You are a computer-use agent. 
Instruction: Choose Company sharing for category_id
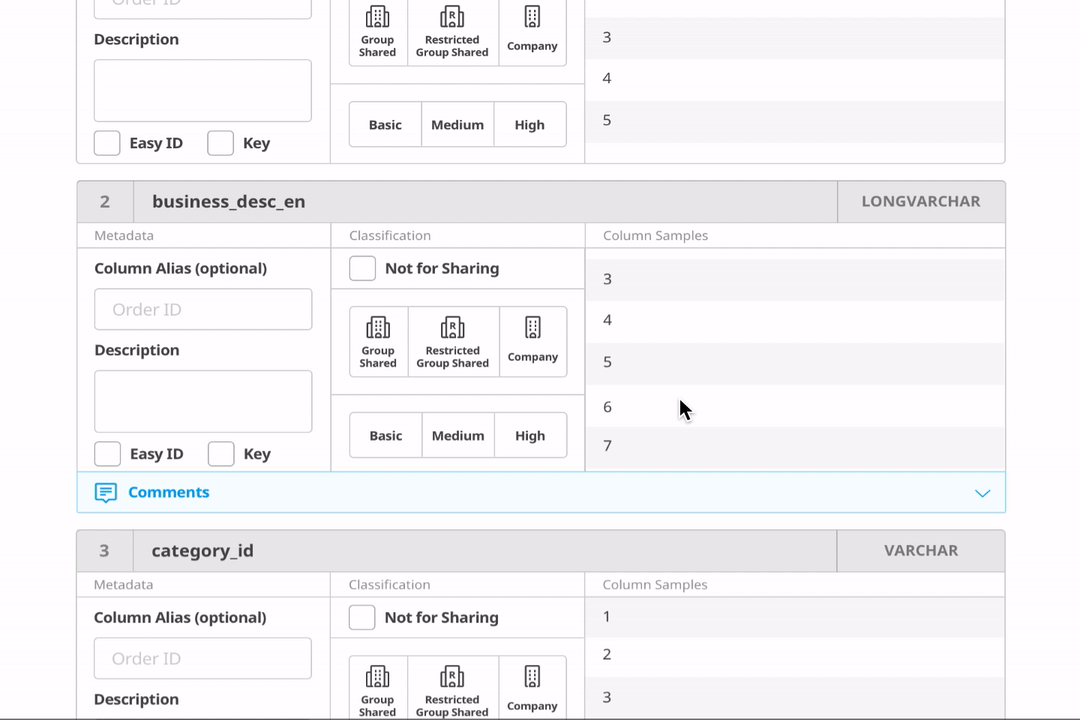532,690
